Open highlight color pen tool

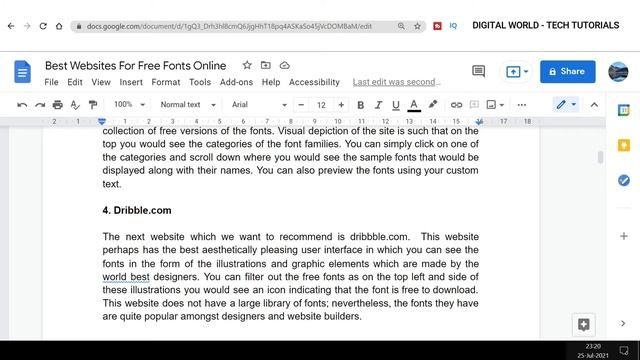[x=433, y=104]
